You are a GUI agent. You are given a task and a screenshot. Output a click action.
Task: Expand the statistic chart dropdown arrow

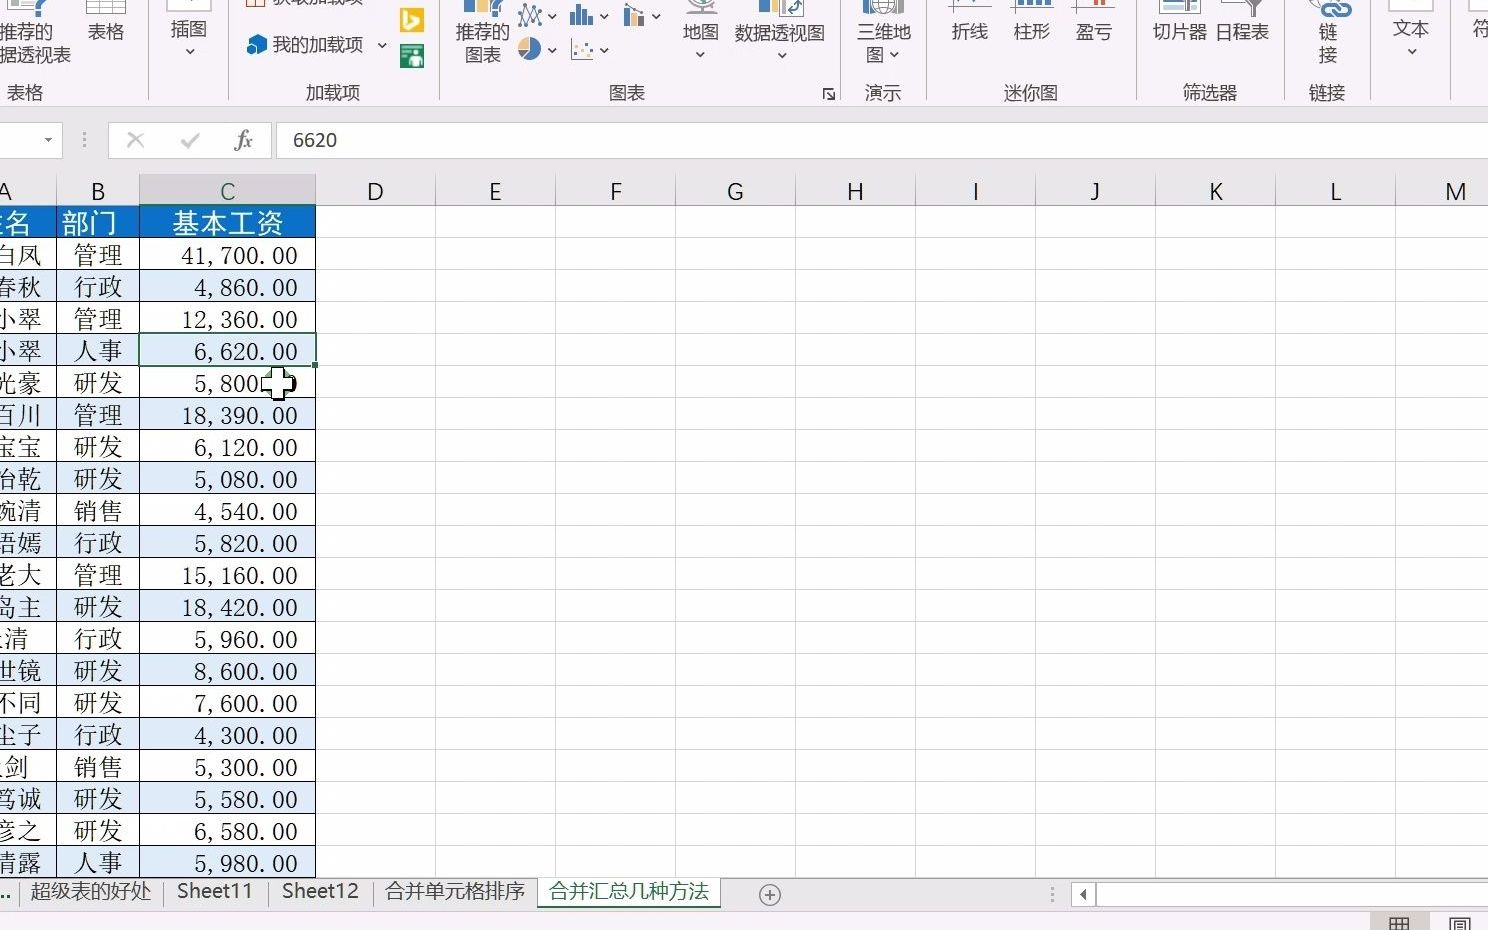604,16
